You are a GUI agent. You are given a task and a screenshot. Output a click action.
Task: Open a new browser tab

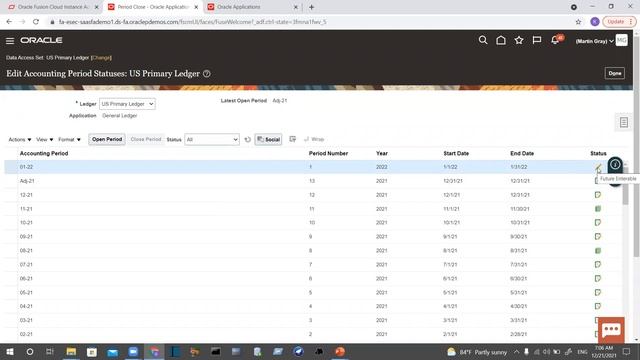pos(311,7)
